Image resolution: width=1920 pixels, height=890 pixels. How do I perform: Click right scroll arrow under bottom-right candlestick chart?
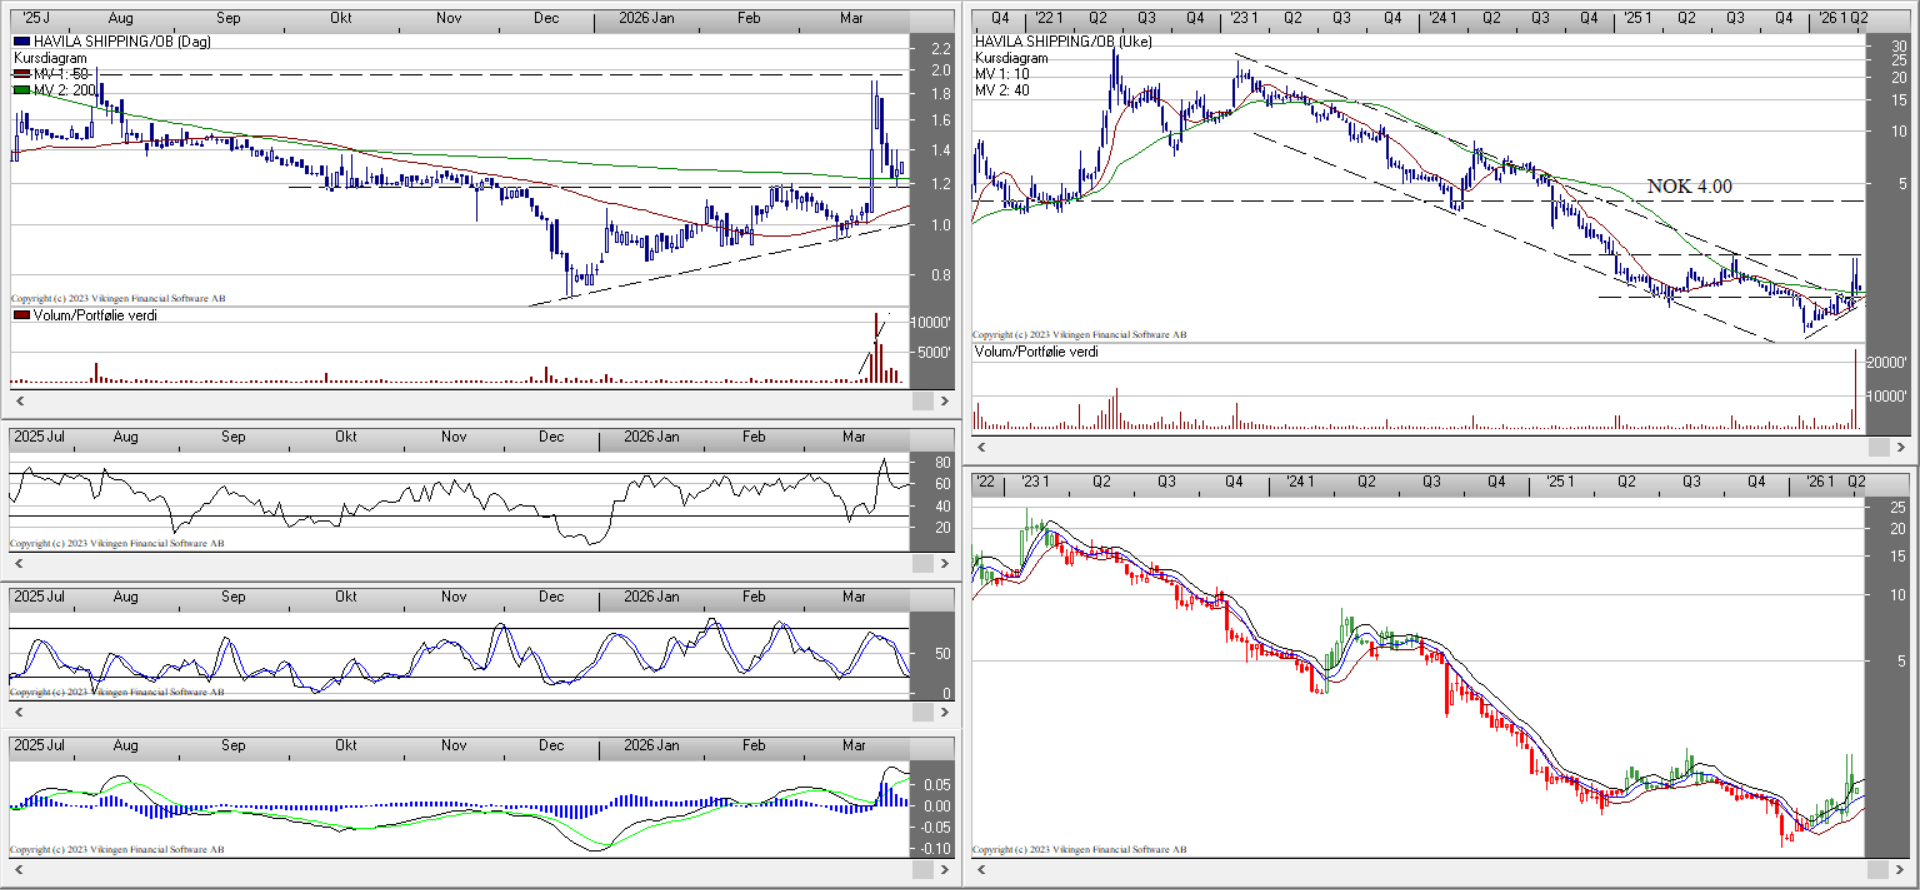pos(1901,869)
